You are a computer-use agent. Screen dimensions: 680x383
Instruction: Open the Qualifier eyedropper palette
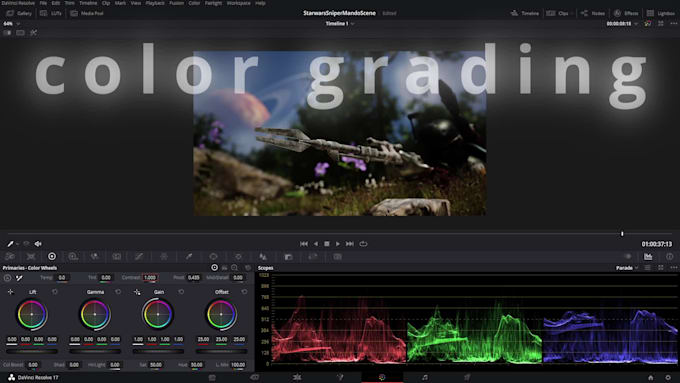(x=189, y=257)
